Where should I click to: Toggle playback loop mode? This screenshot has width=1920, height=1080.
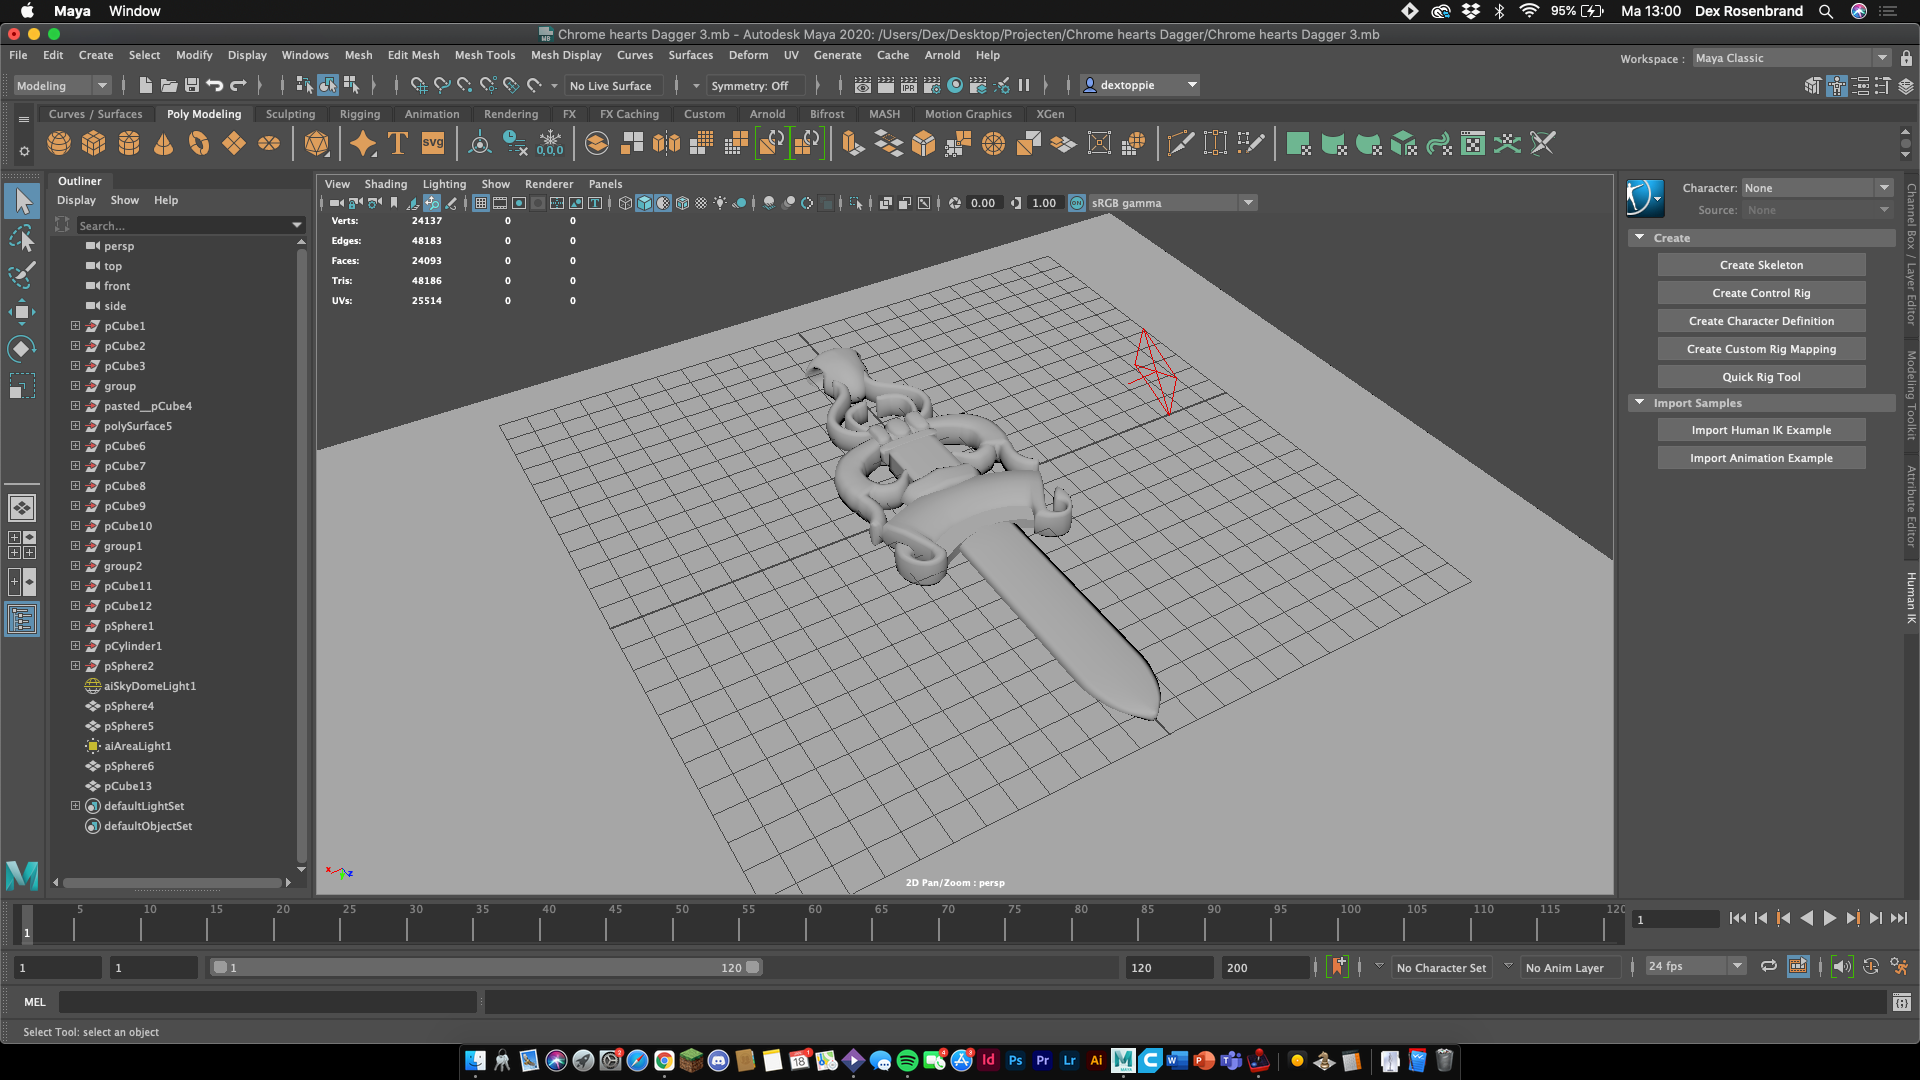pyautogui.click(x=1768, y=967)
